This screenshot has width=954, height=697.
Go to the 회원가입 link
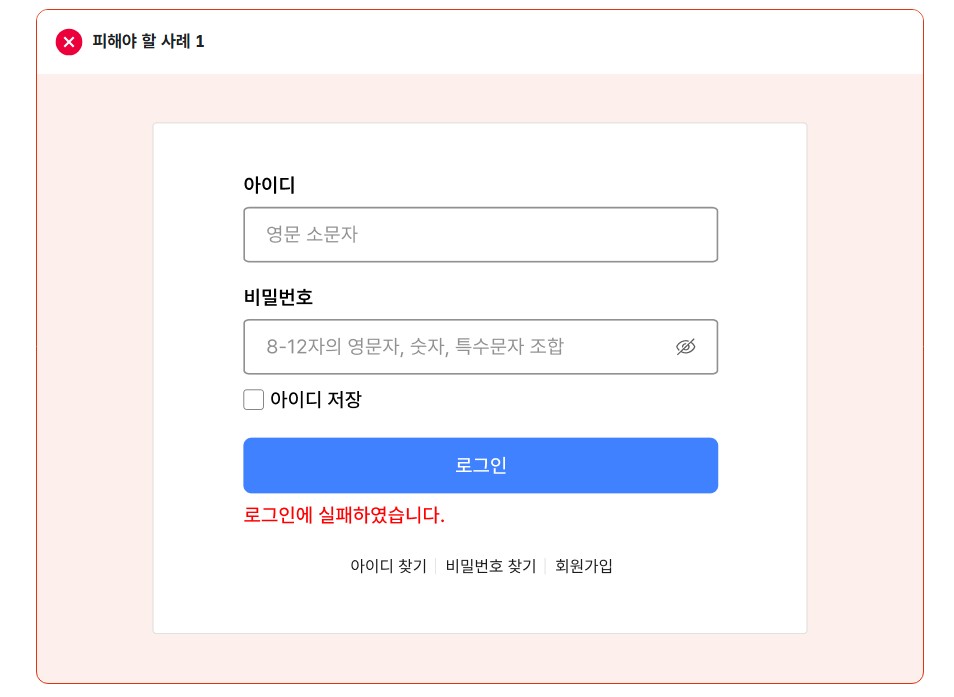tap(584, 566)
